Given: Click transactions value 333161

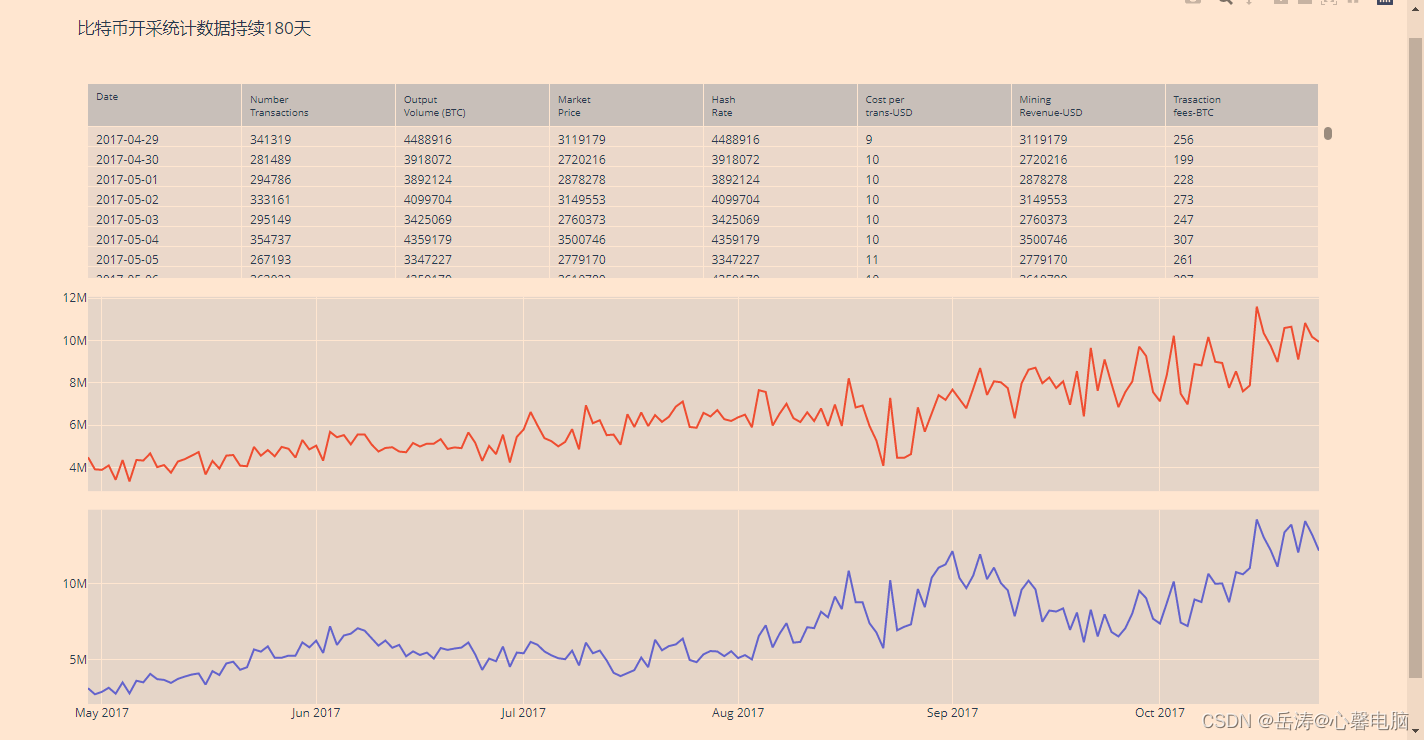Looking at the screenshot, I should [270, 200].
